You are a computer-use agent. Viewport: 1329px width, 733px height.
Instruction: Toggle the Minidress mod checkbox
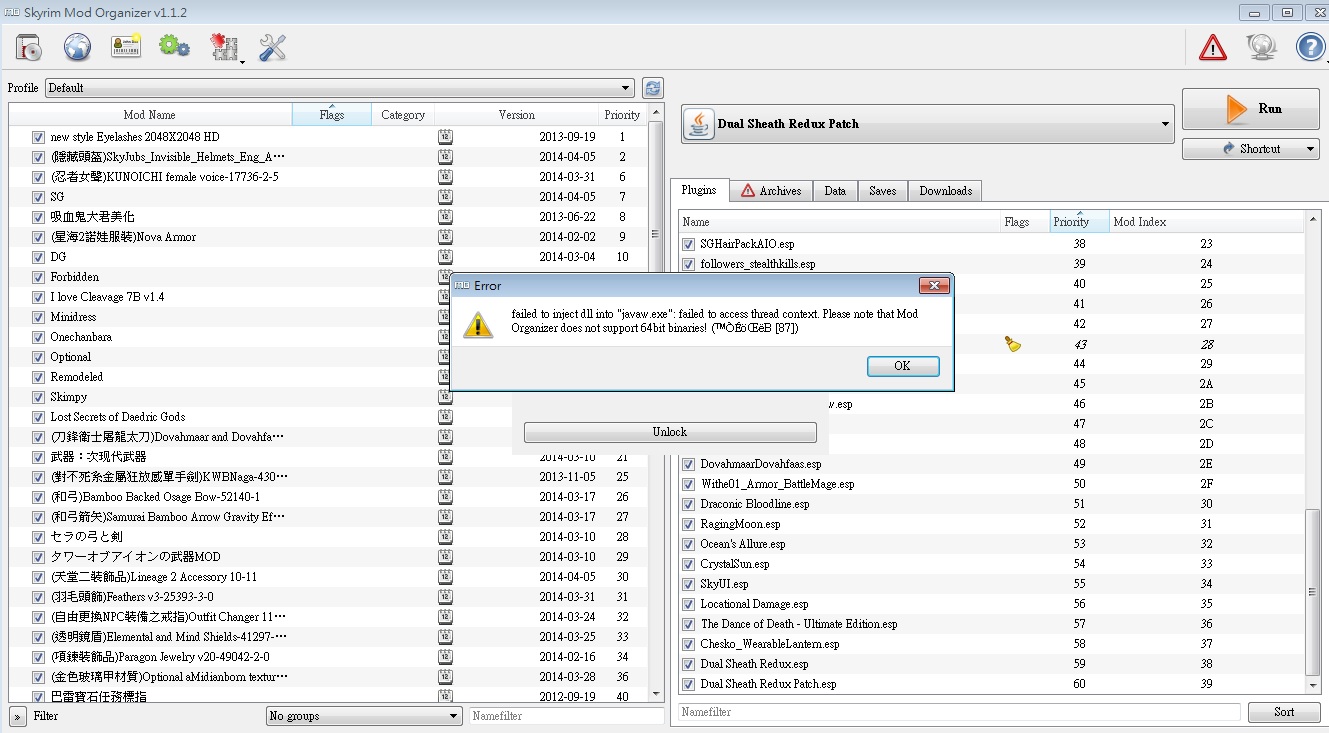(x=38, y=317)
